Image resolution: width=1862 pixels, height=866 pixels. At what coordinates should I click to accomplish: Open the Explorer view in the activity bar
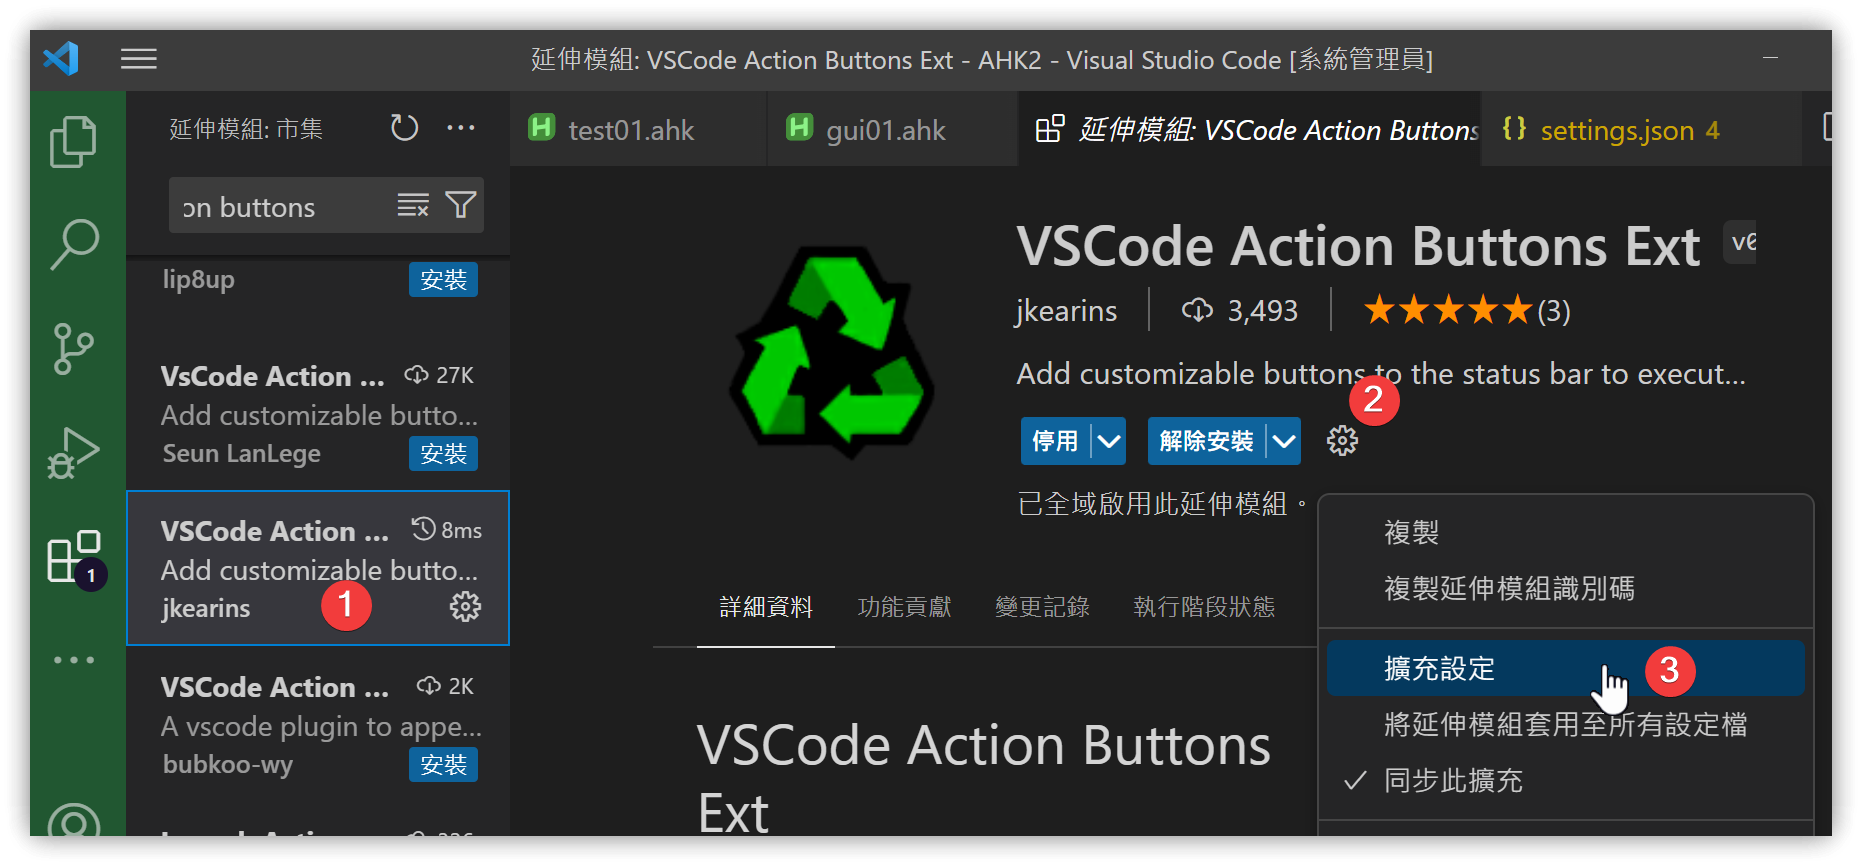pyautogui.click(x=73, y=141)
